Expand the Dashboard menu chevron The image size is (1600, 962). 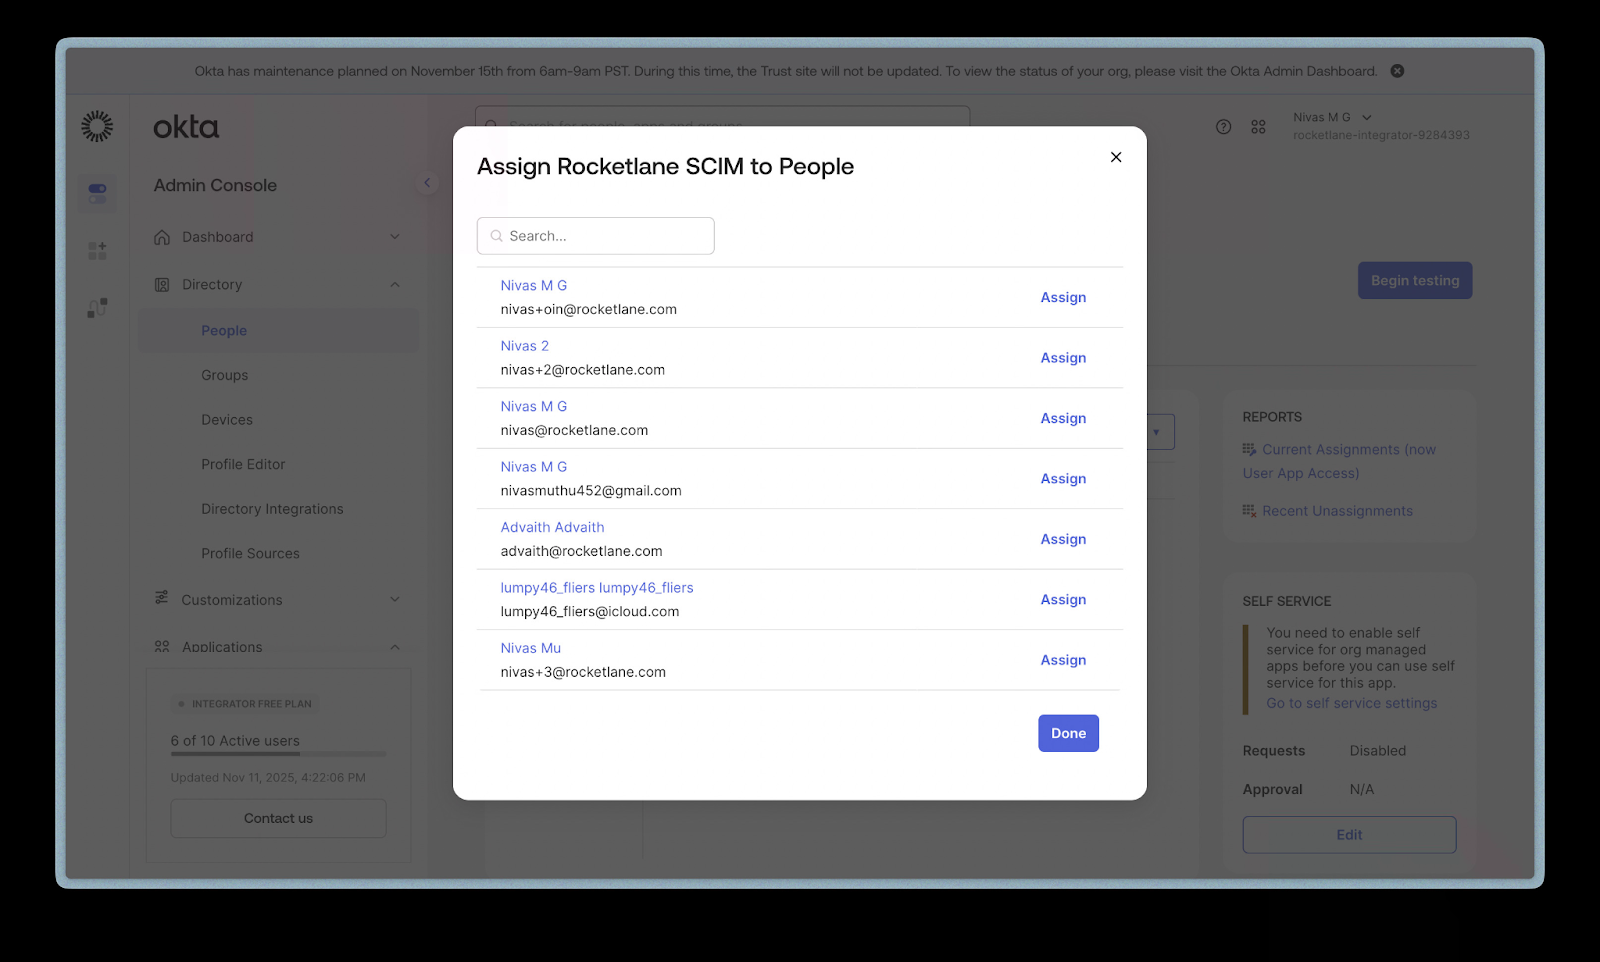[x=395, y=237]
